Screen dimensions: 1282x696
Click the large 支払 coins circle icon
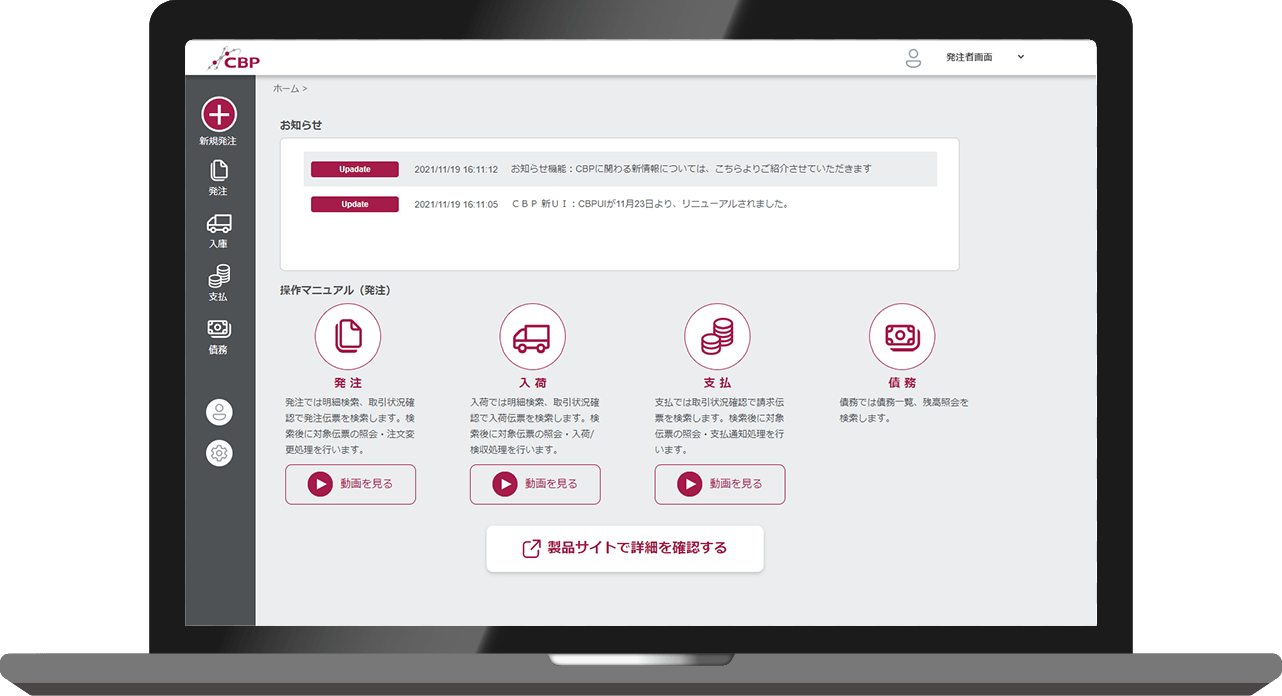point(717,337)
